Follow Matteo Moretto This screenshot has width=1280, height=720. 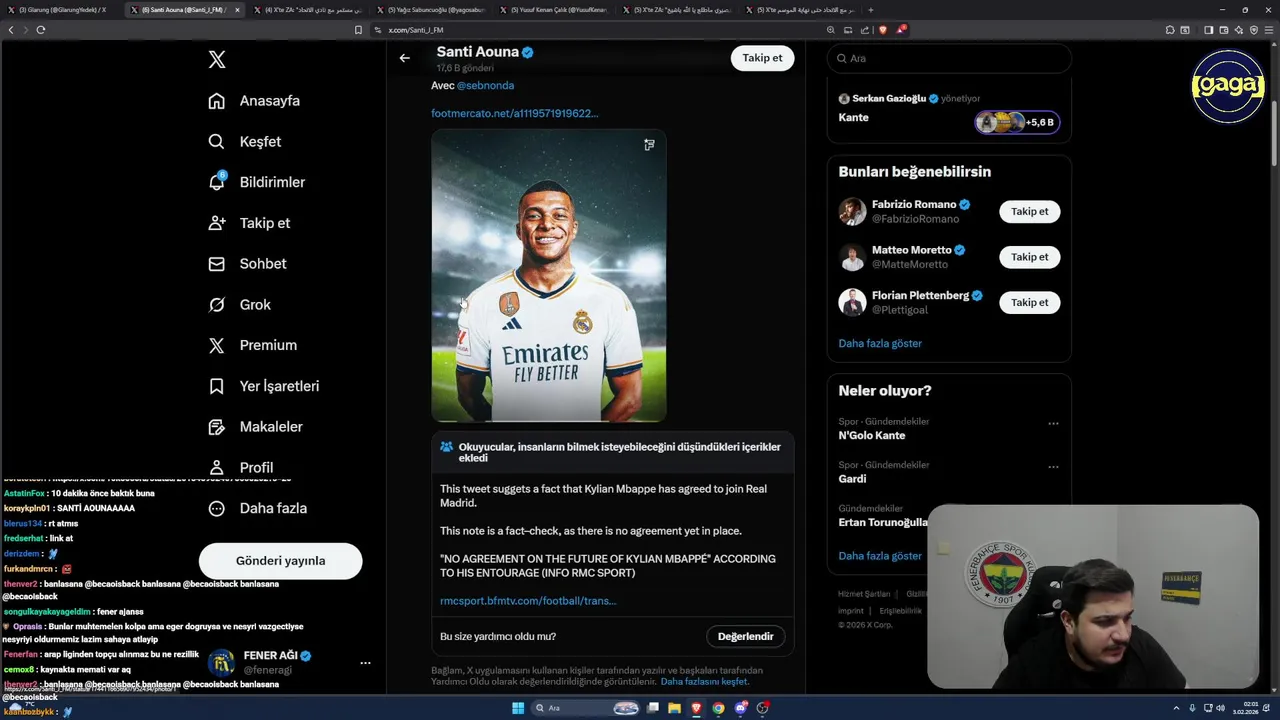1029,257
